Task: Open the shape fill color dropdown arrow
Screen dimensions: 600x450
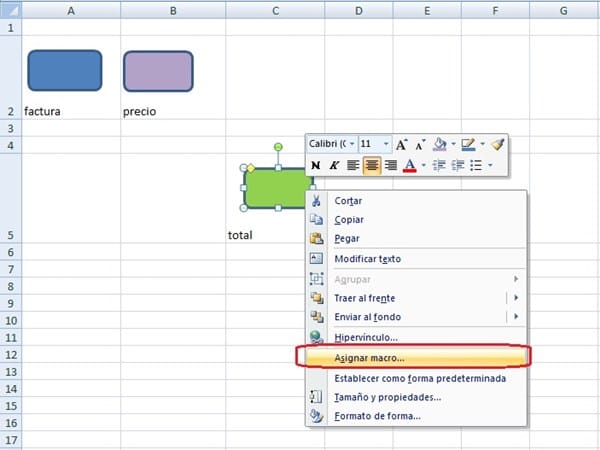Action: (x=453, y=144)
